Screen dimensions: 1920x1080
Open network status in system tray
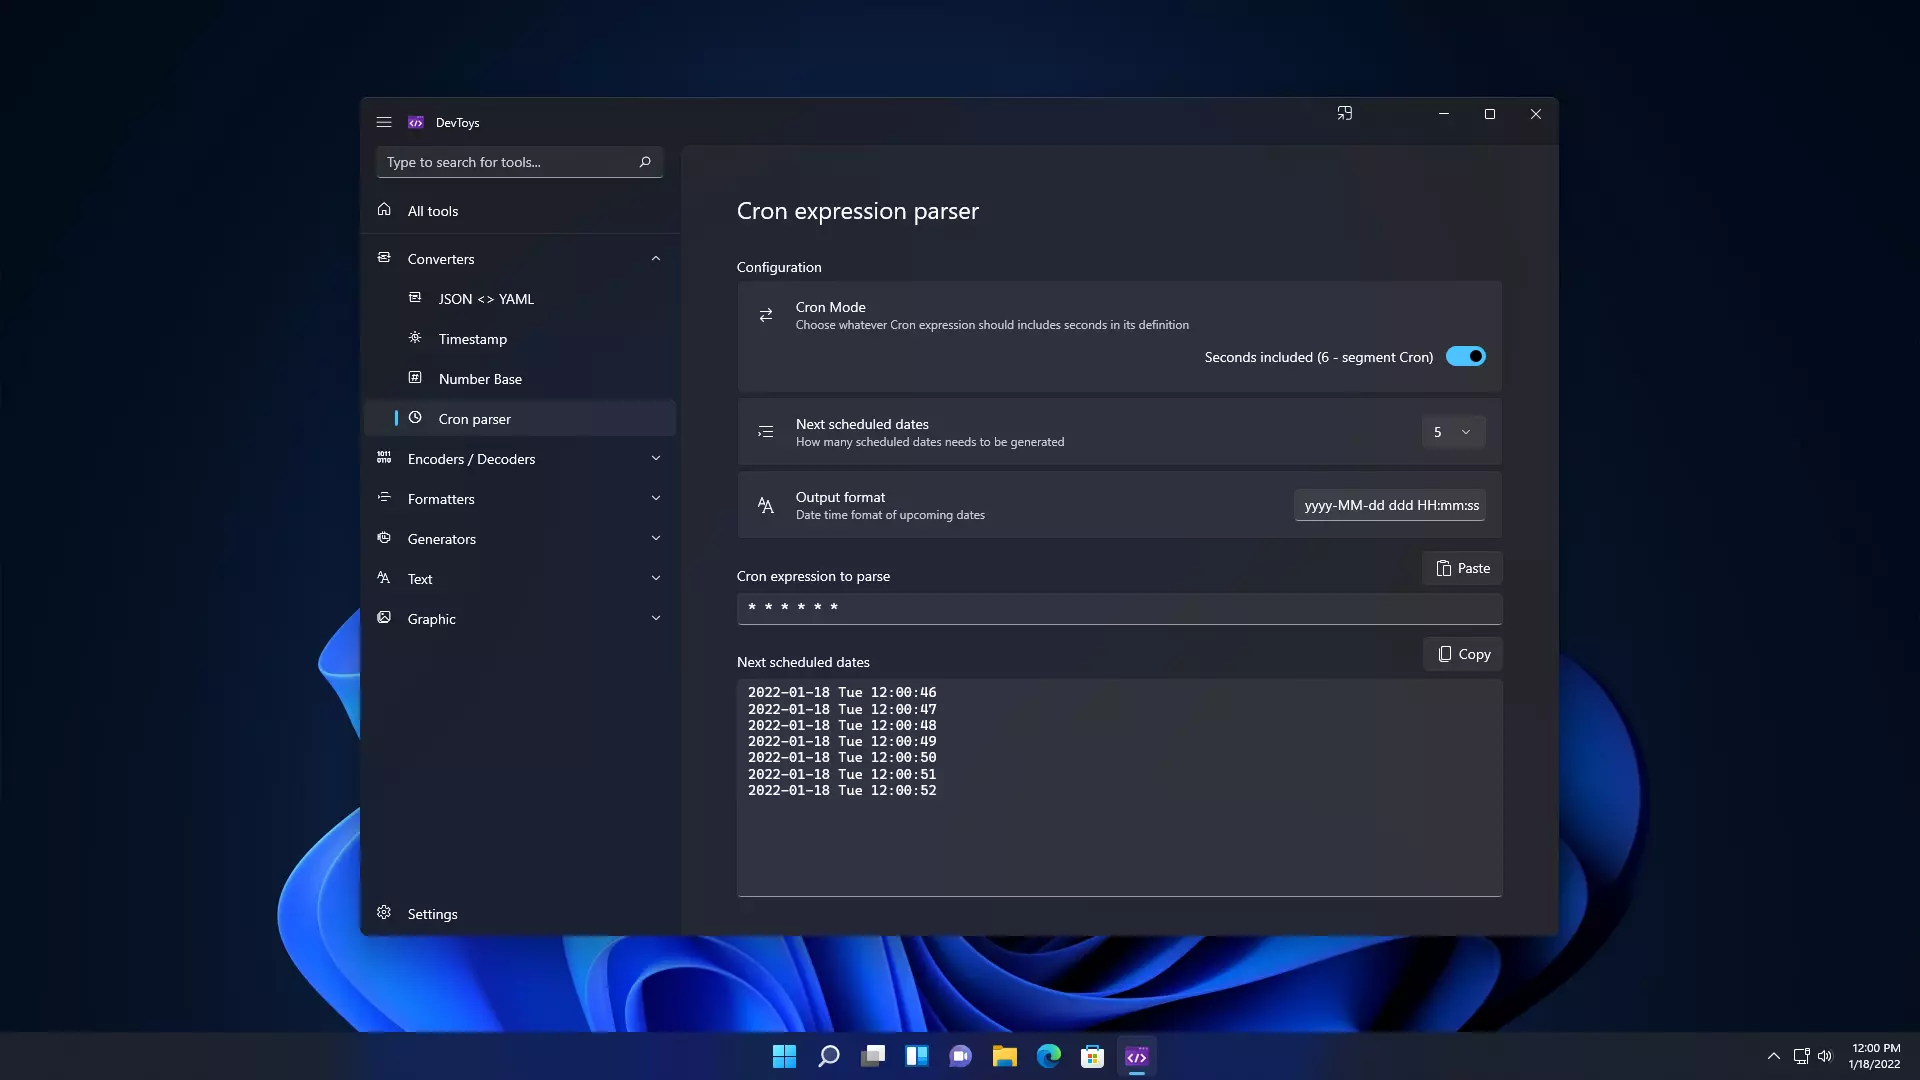(1801, 1056)
